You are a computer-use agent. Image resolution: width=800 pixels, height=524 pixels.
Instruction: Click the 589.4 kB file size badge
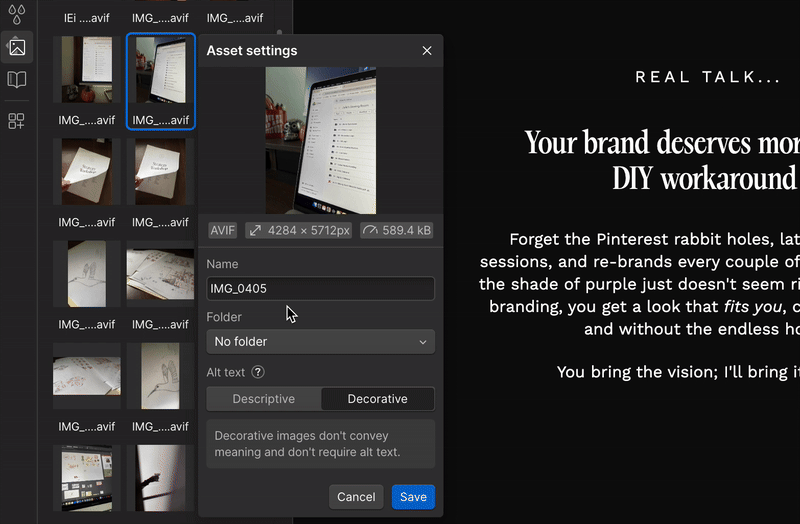(397, 231)
